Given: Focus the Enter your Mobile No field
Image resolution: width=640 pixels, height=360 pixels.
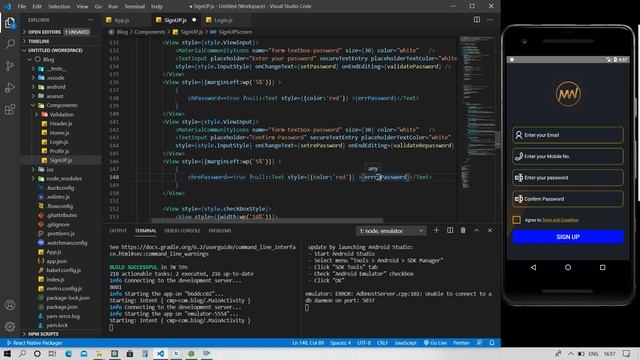Looking at the screenshot, I should coord(568,156).
